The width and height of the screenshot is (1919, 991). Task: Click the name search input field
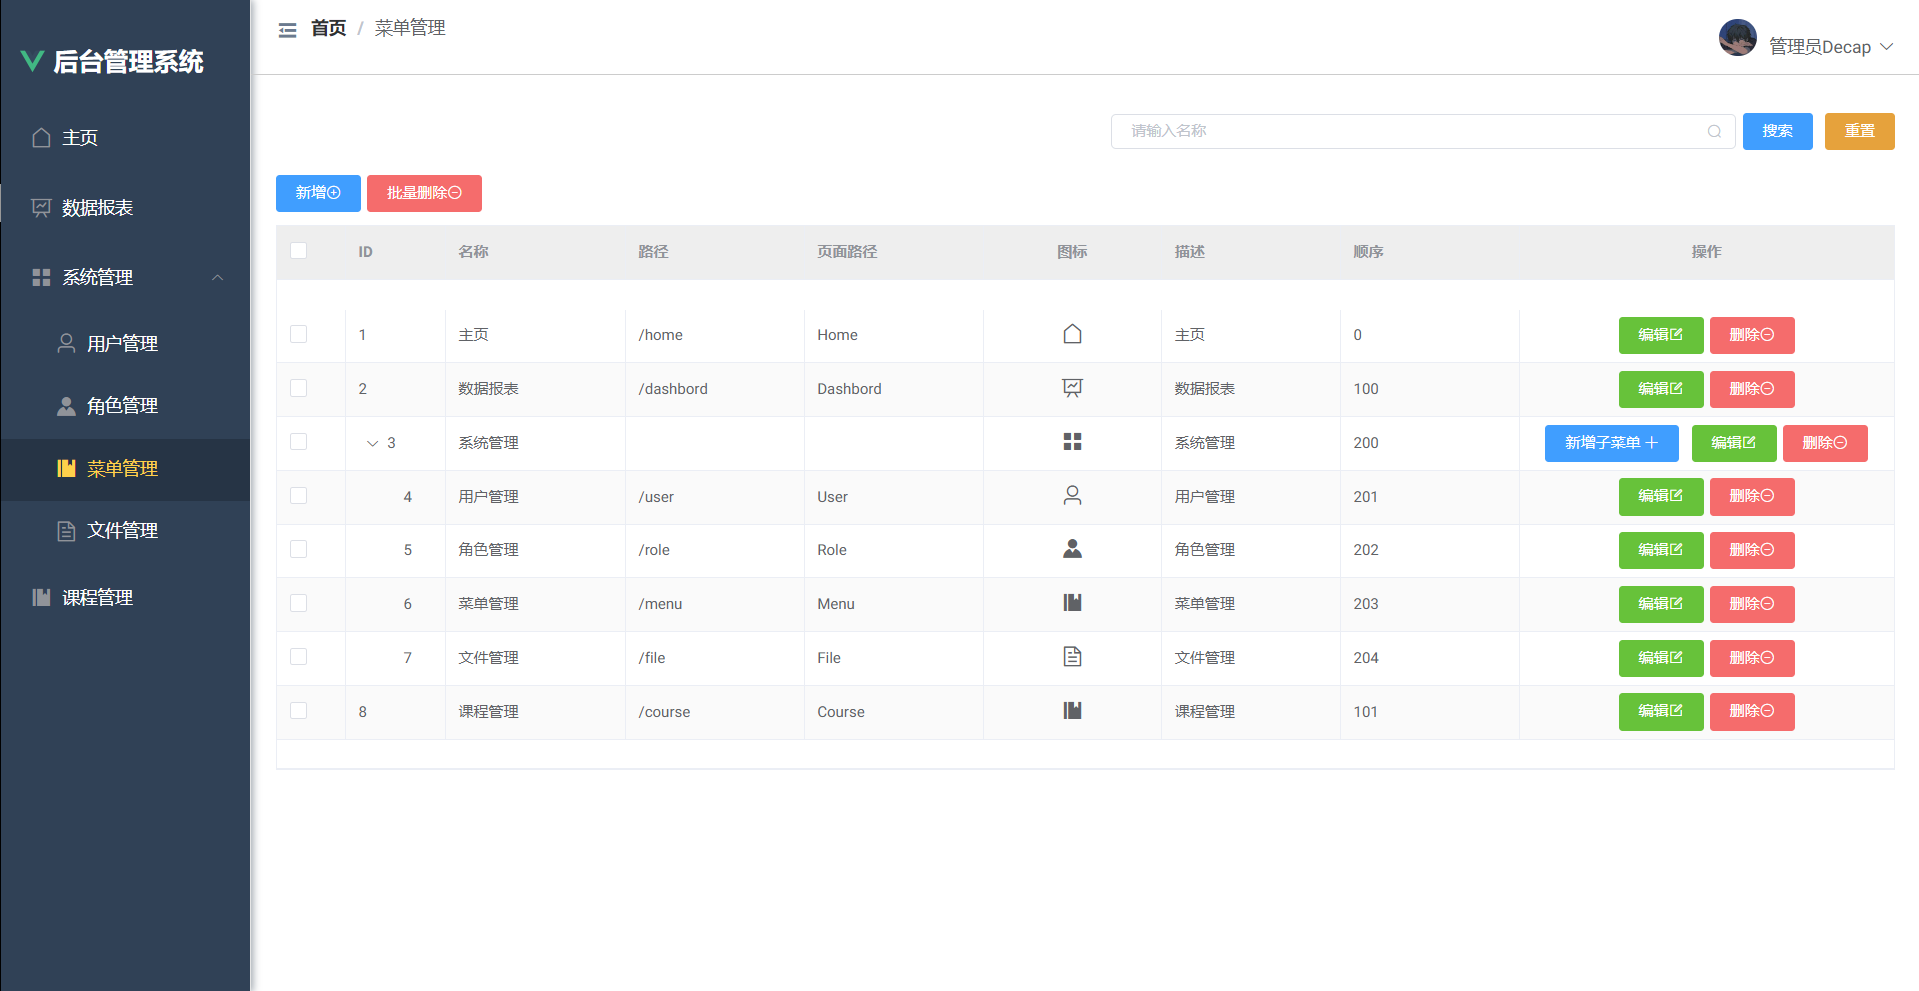tap(1400, 131)
